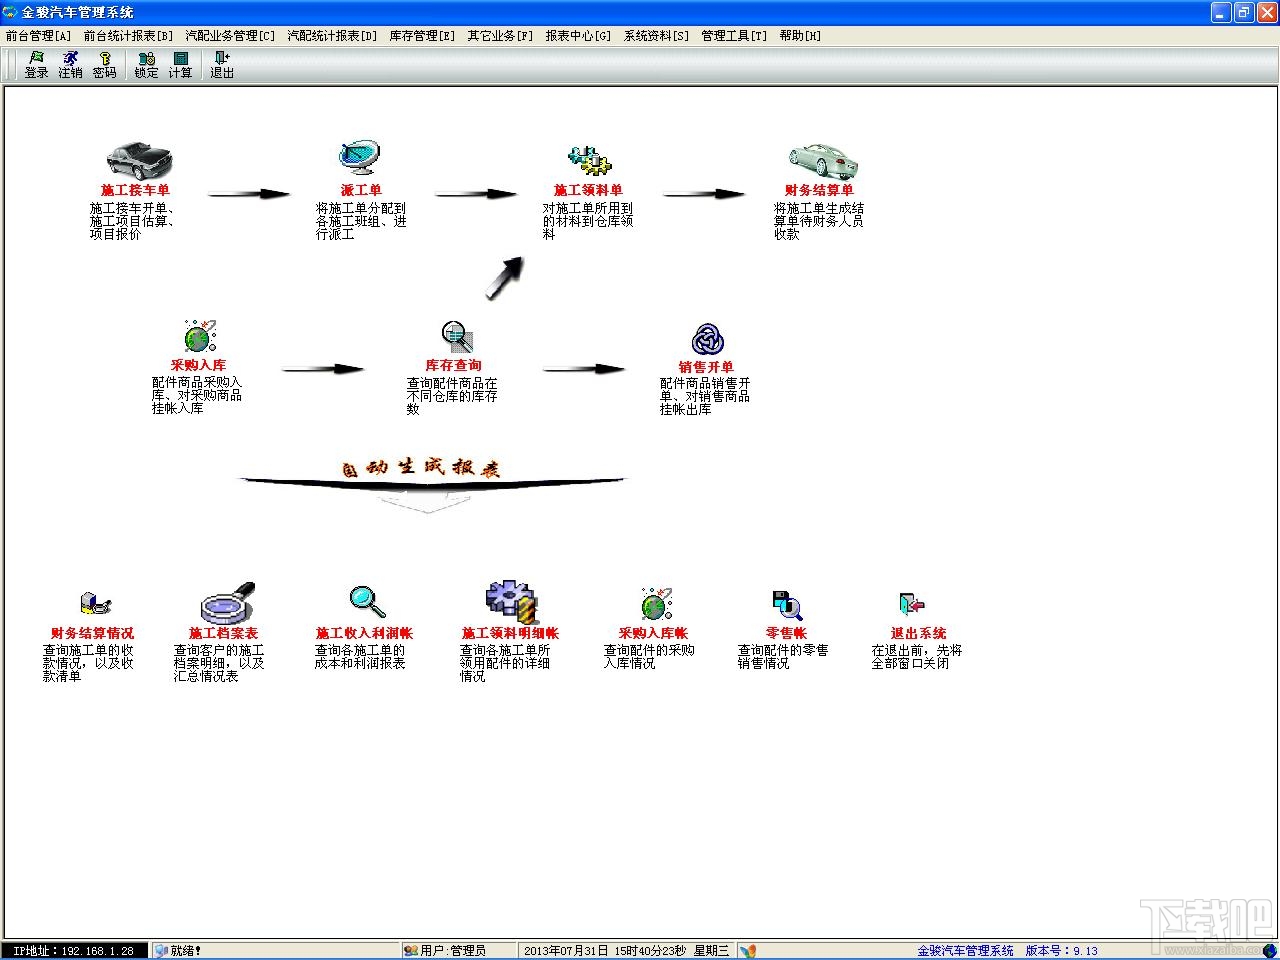Open the 施工领料明细帐 gear icon
This screenshot has width=1280, height=960.
[x=512, y=602]
